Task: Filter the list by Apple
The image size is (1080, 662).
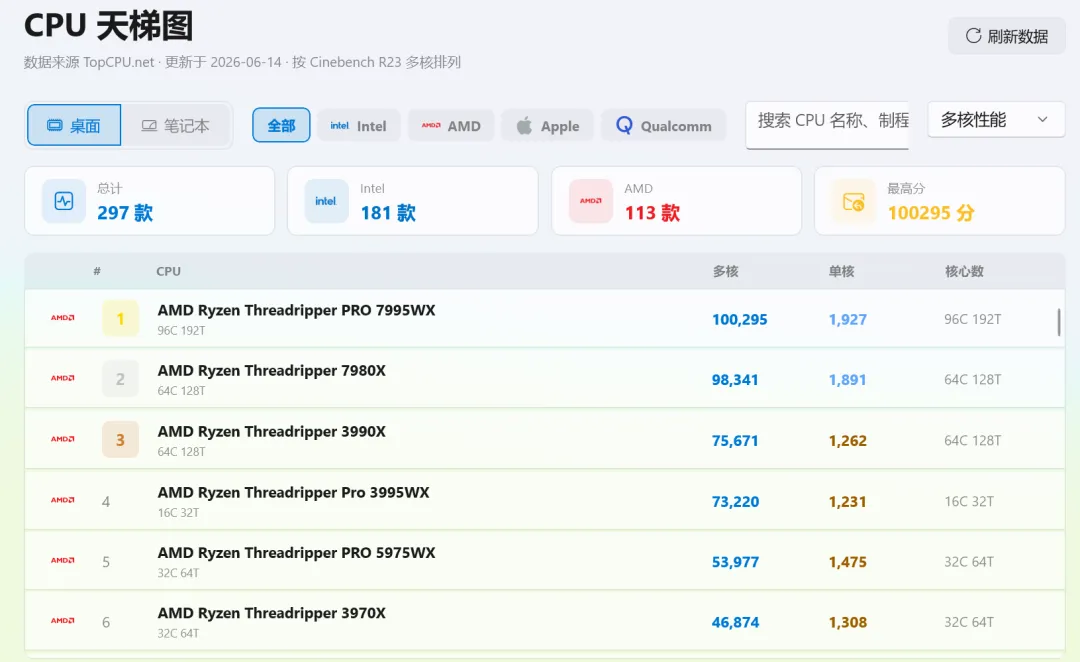Action: (548, 125)
